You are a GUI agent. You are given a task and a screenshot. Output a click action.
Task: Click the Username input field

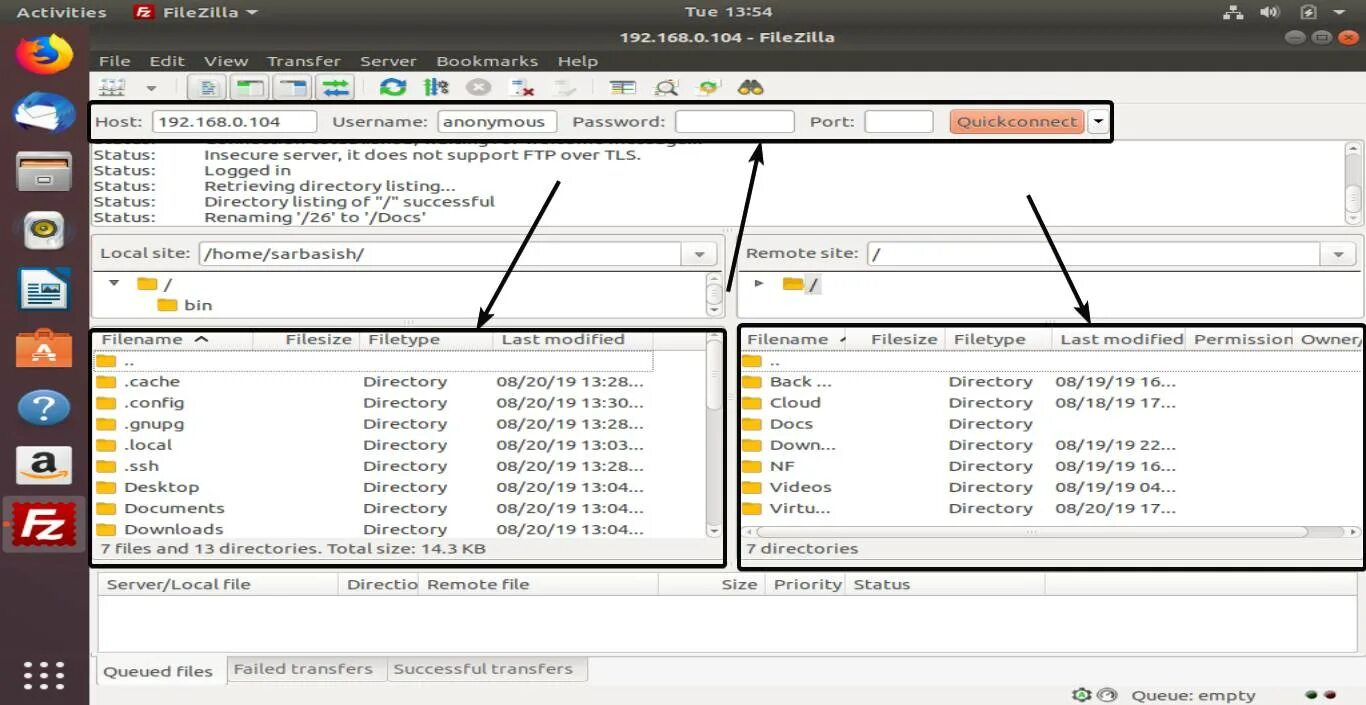tap(496, 122)
